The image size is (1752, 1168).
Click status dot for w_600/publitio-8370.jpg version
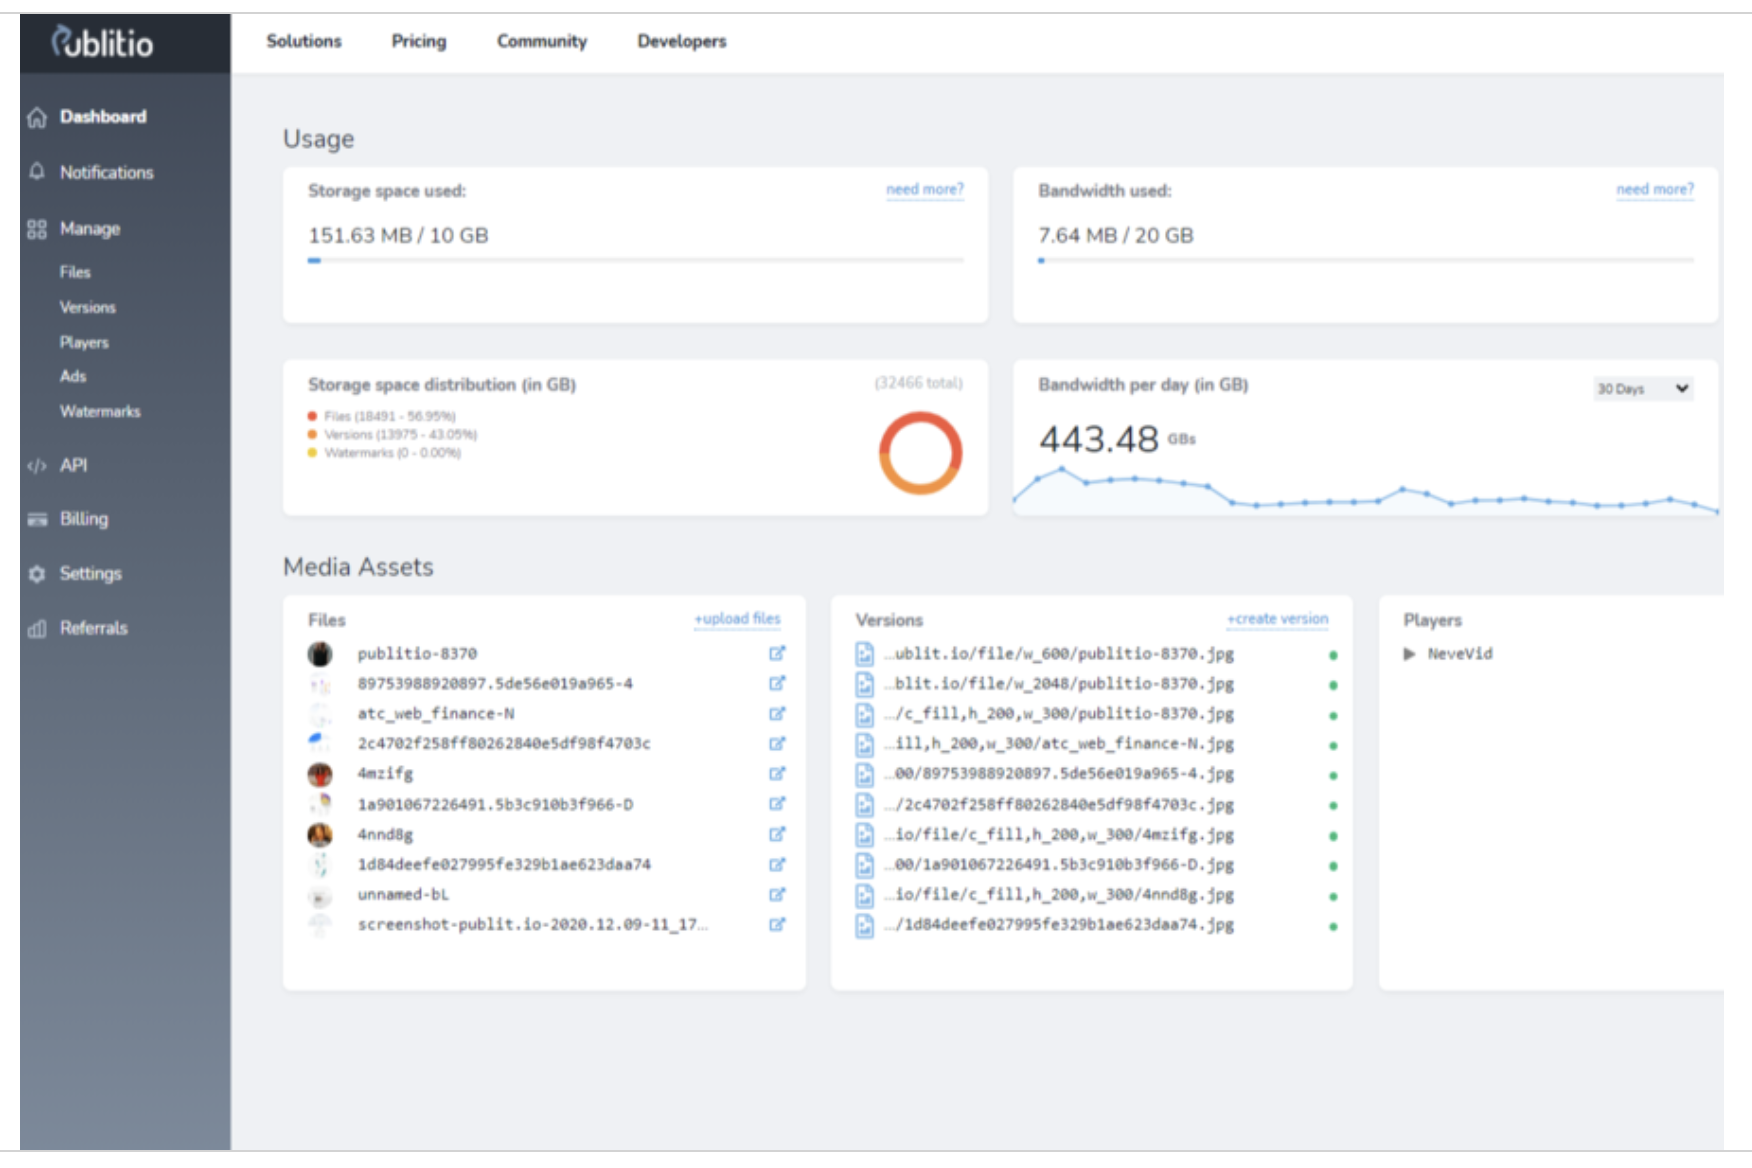pyautogui.click(x=1333, y=656)
